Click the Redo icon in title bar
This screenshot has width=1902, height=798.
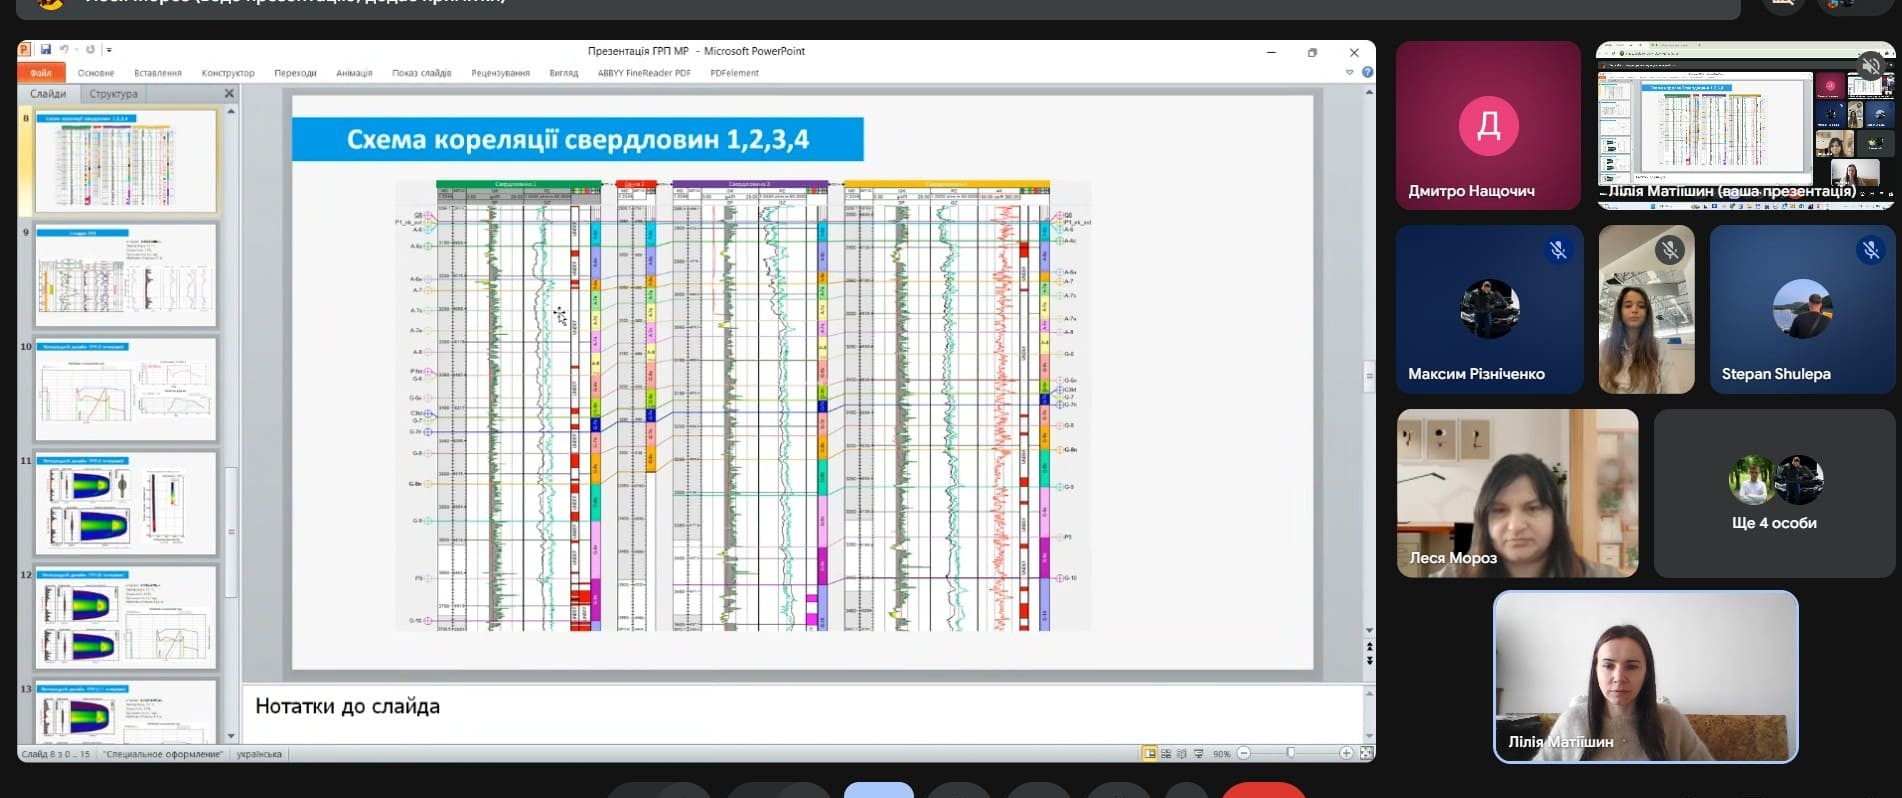click(x=90, y=50)
